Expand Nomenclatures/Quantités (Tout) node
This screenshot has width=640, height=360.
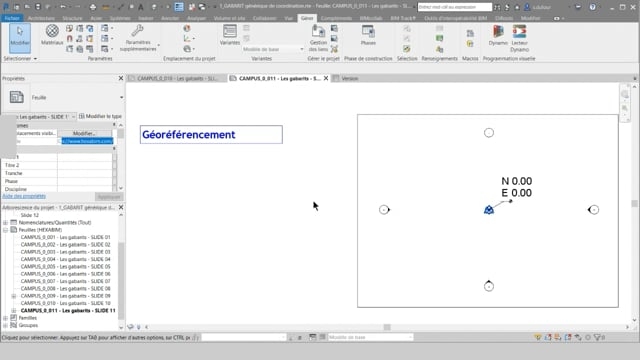(x=6, y=222)
